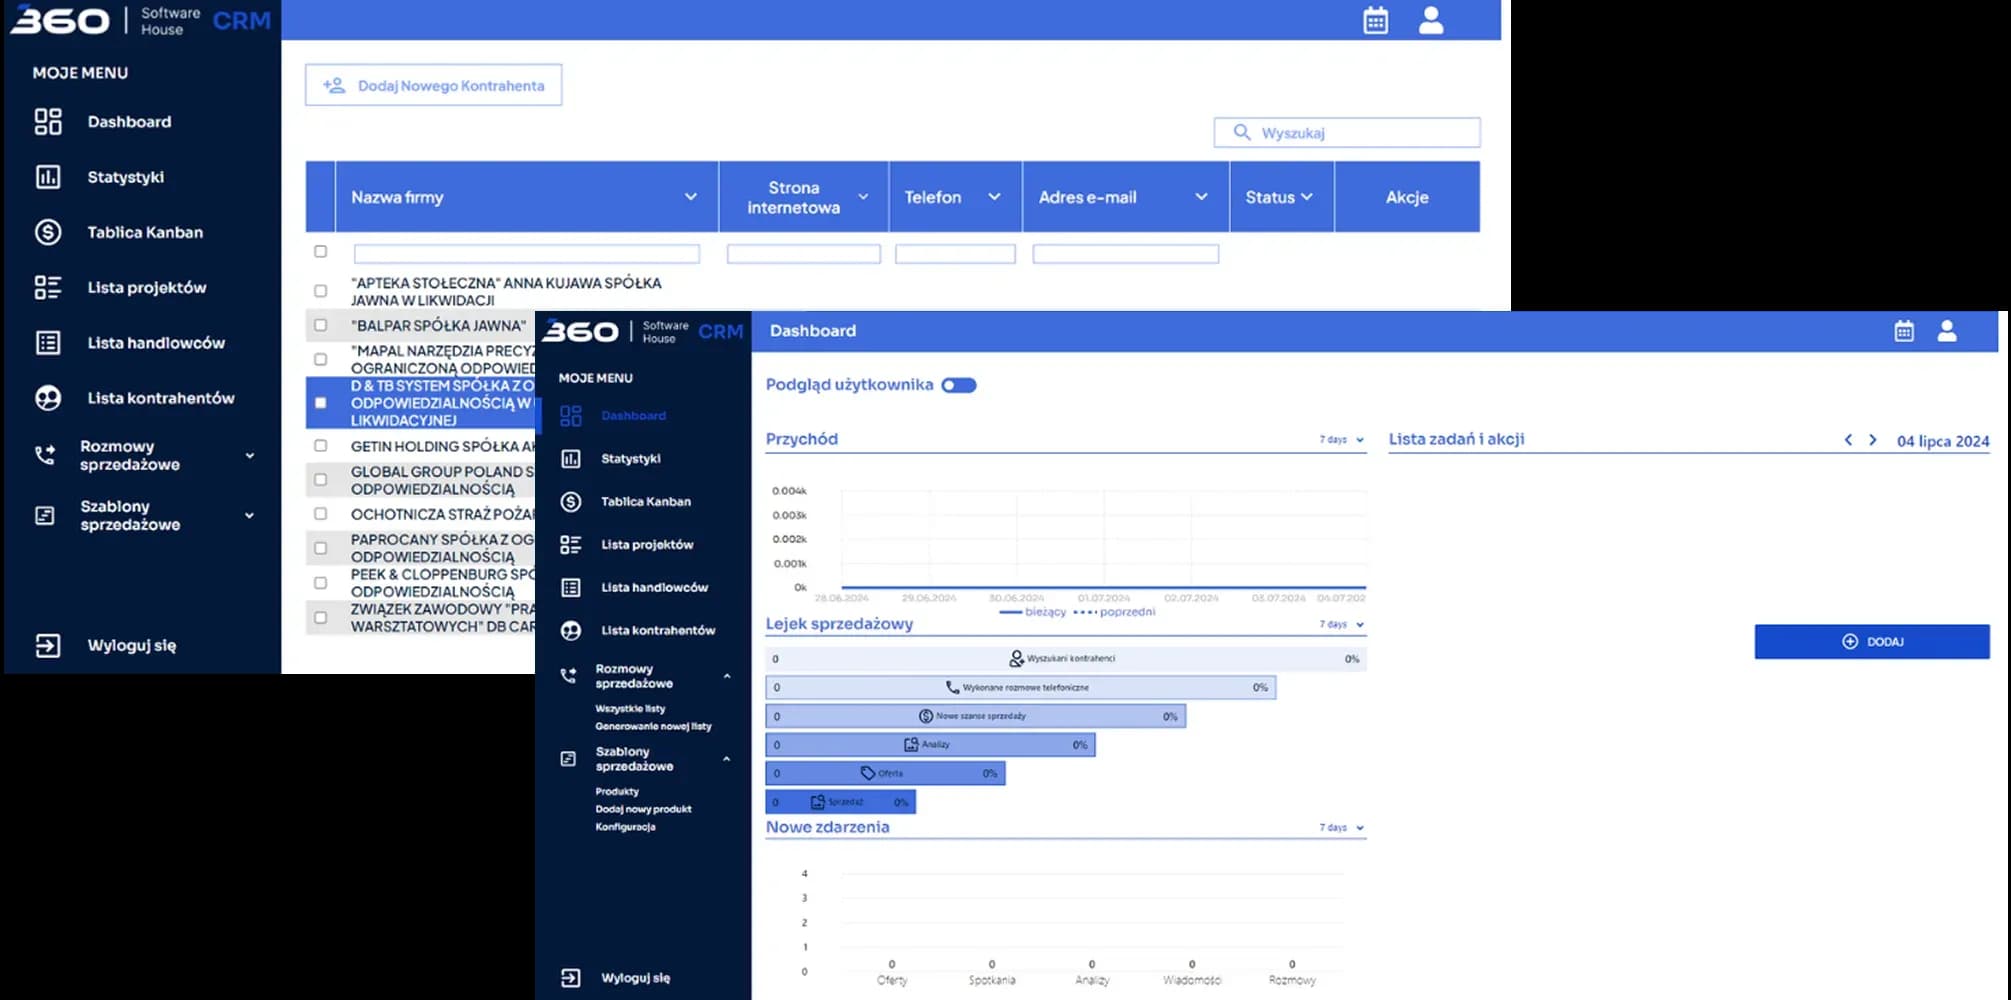Click Szablony sprzedażowe icon in front sidebar
The width and height of the screenshot is (2011, 1000).
(x=568, y=759)
